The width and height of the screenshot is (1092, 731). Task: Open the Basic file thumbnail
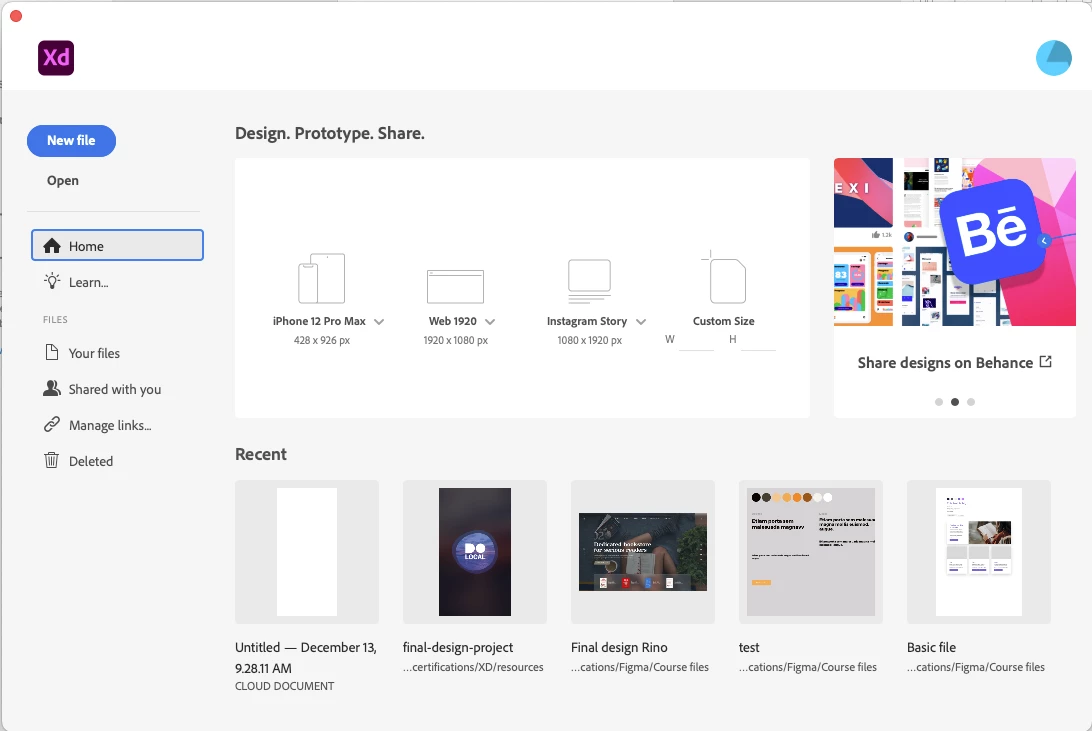tap(978, 552)
